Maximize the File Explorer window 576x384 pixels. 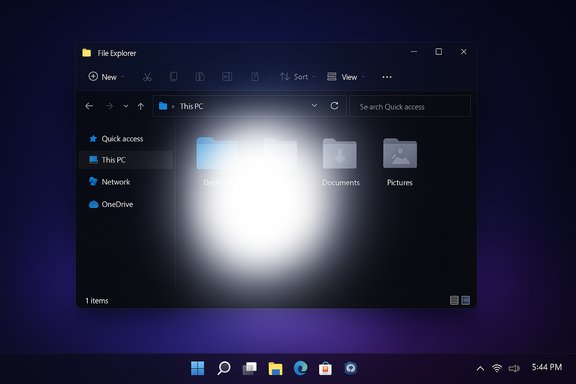click(x=439, y=52)
